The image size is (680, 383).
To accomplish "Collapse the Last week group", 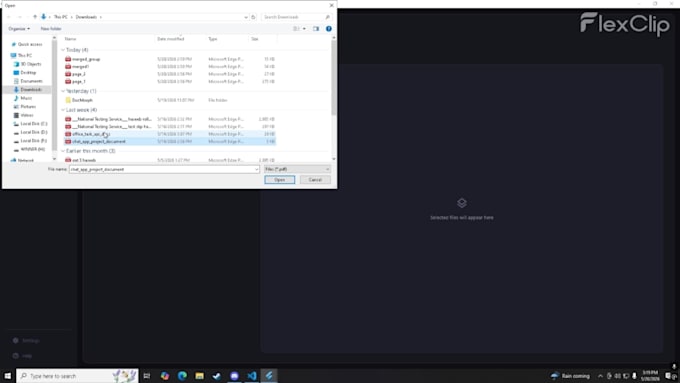I will coord(63,110).
